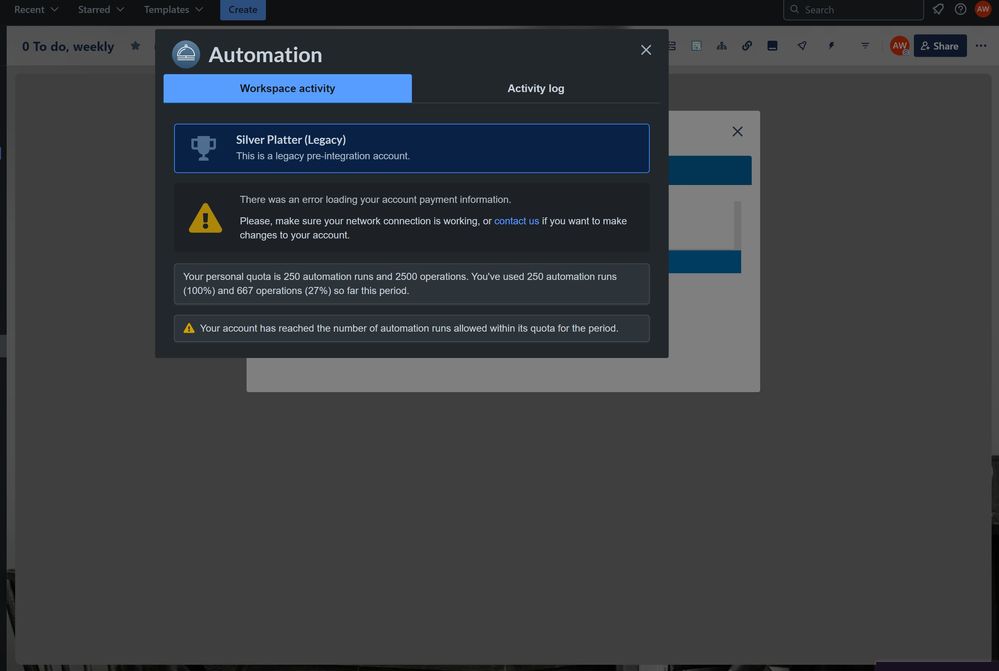Select the Workspace activity tab
The image size is (999, 671).
[x=287, y=88]
